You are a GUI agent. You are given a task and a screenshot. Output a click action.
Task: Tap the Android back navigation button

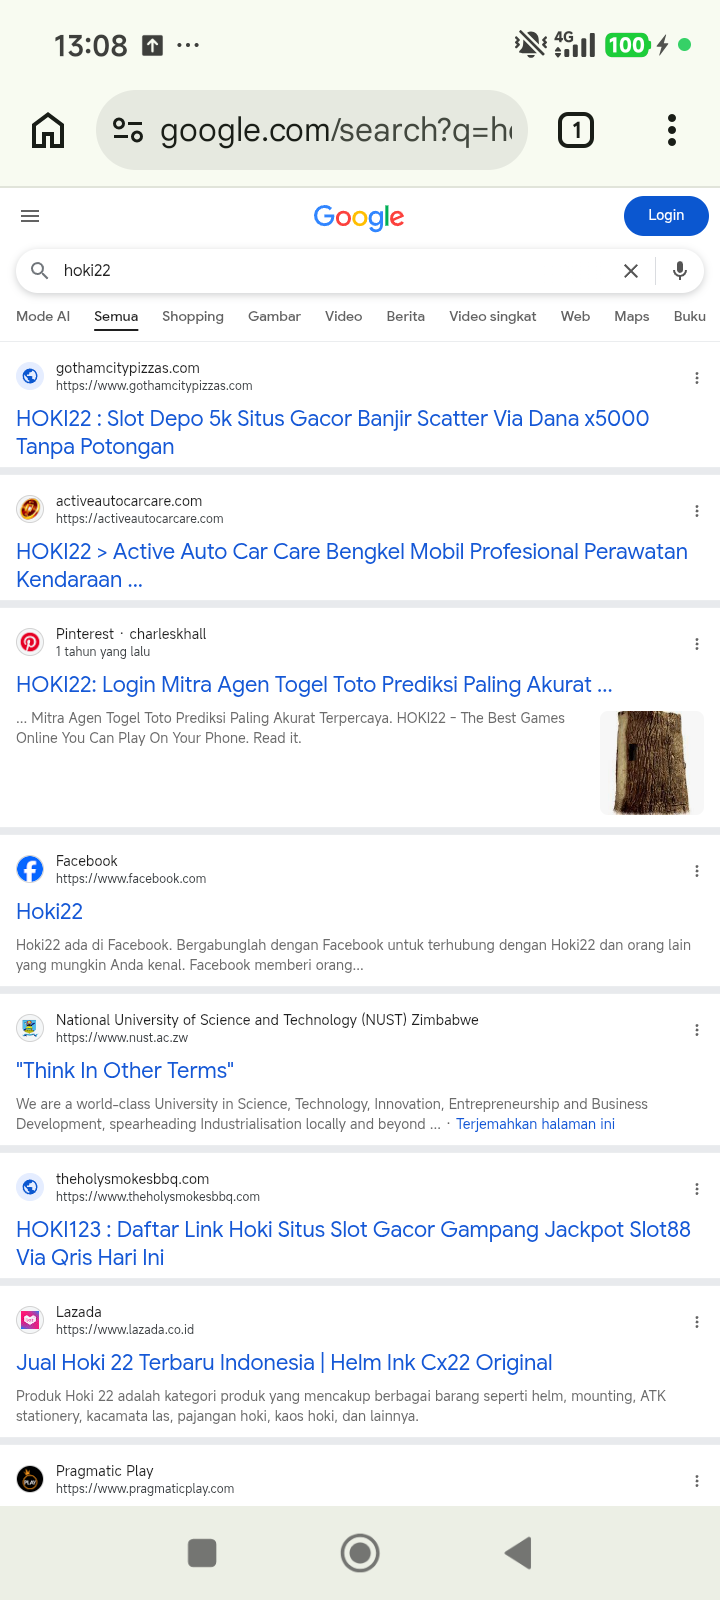(x=518, y=1553)
